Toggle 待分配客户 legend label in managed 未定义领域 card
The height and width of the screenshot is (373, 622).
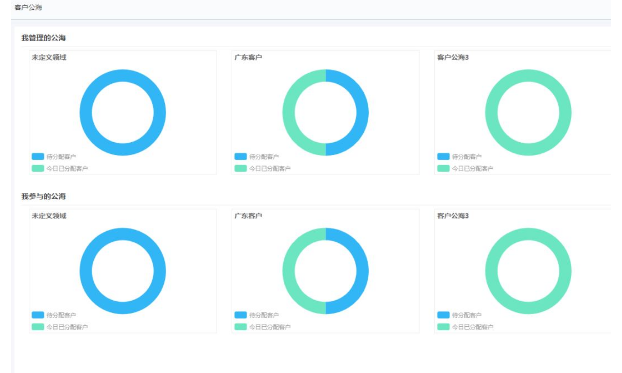pos(61,157)
